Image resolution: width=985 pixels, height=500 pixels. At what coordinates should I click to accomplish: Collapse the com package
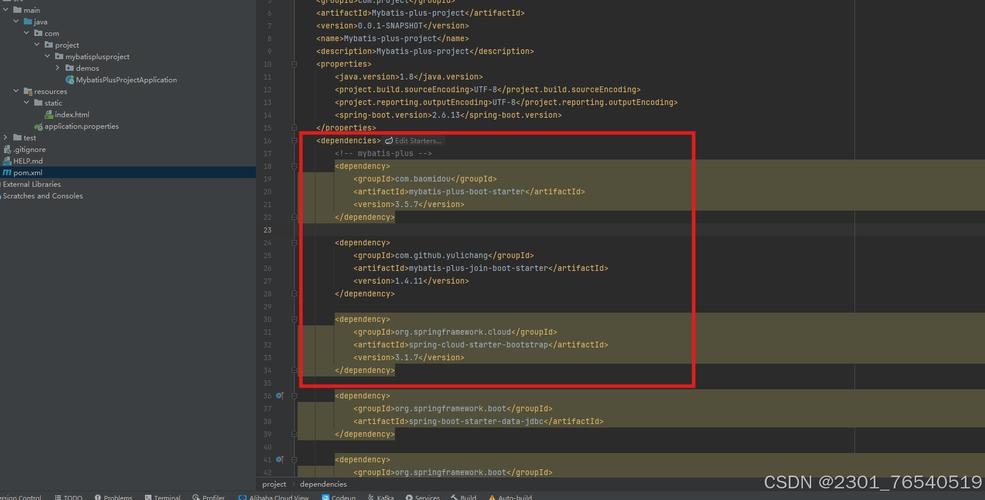[26, 33]
